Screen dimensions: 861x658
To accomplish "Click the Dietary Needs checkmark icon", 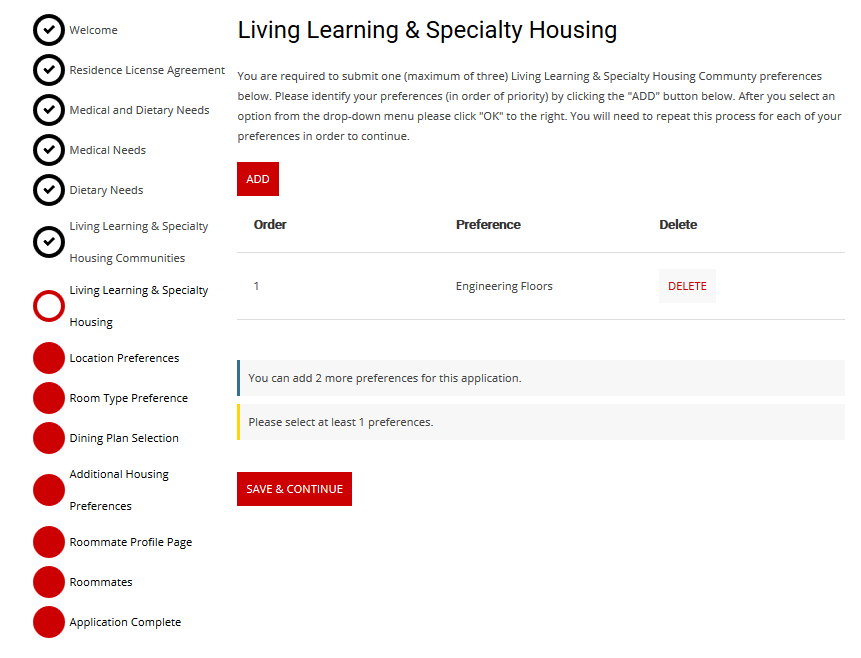I will click(49, 190).
